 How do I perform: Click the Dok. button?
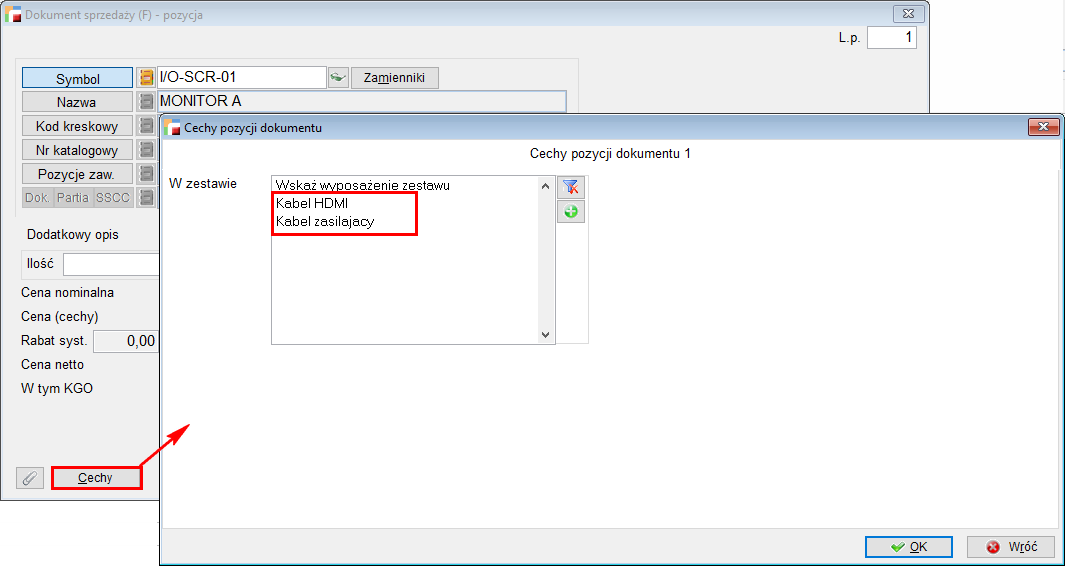click(x=38, y=198)
